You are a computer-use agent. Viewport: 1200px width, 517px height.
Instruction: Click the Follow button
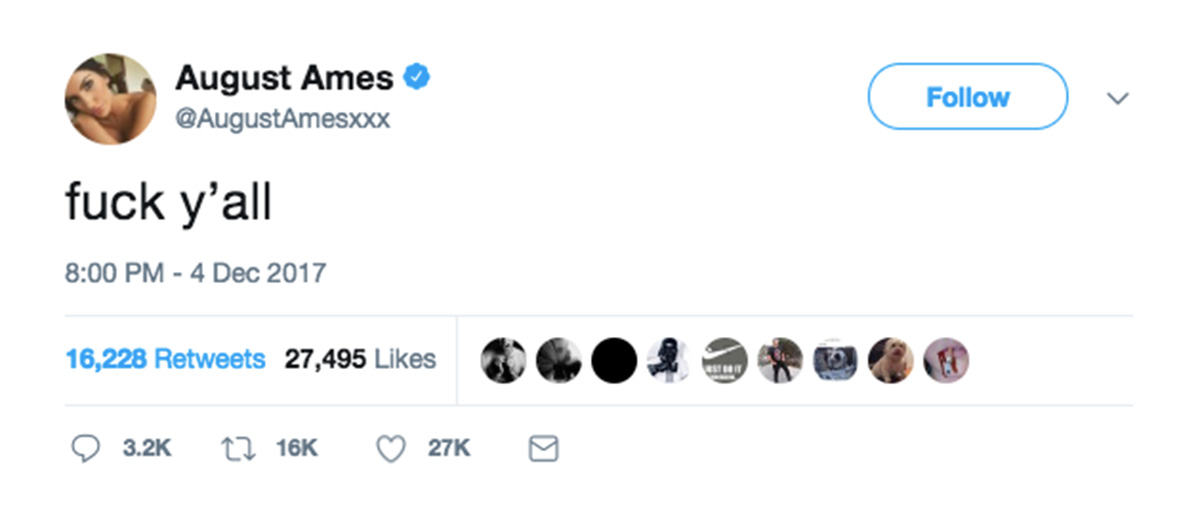coord(968,97)
